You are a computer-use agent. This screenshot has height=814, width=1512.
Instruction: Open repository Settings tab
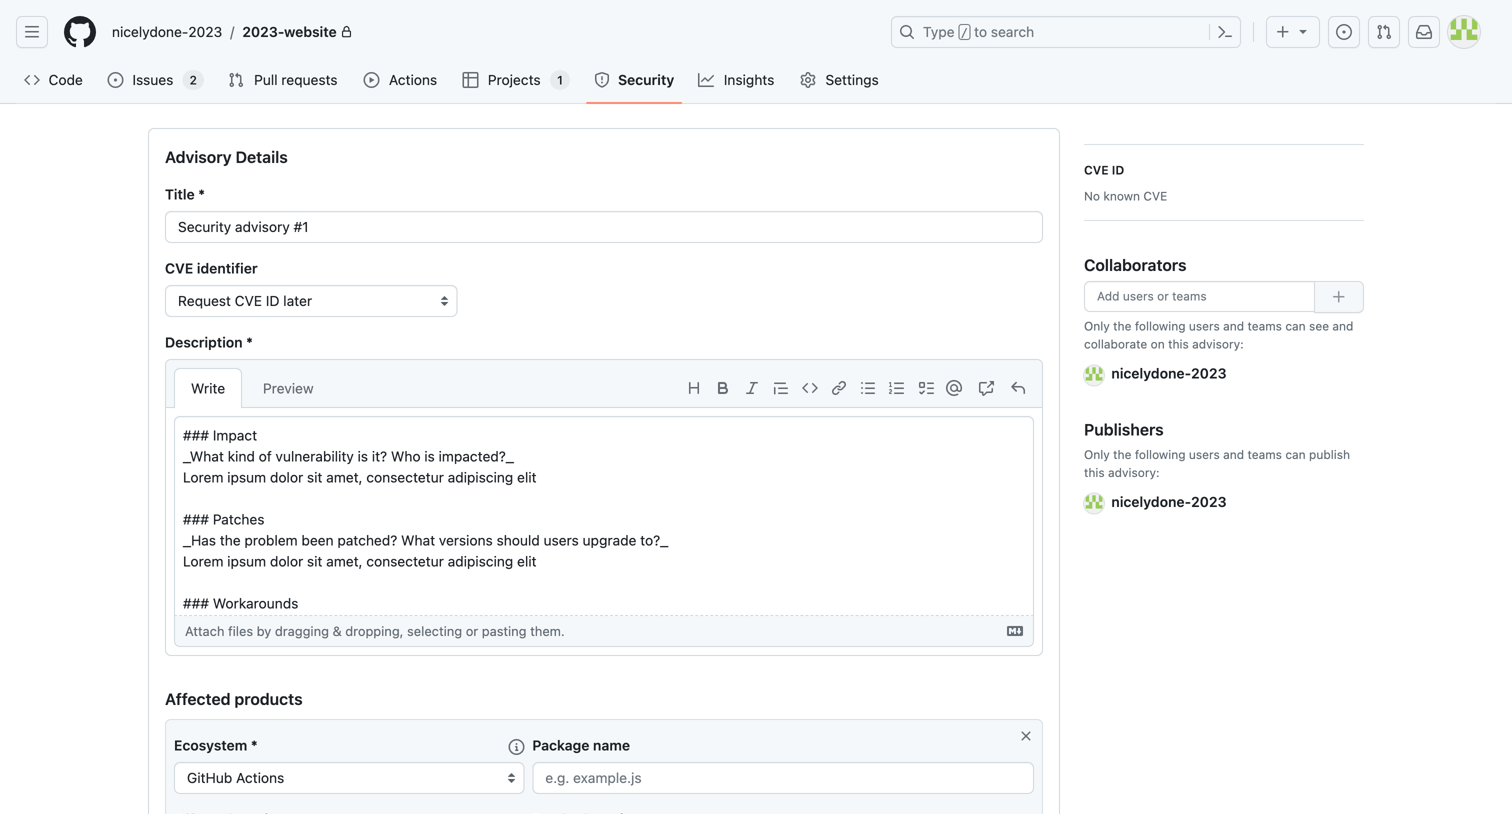[x=839, y=80]
